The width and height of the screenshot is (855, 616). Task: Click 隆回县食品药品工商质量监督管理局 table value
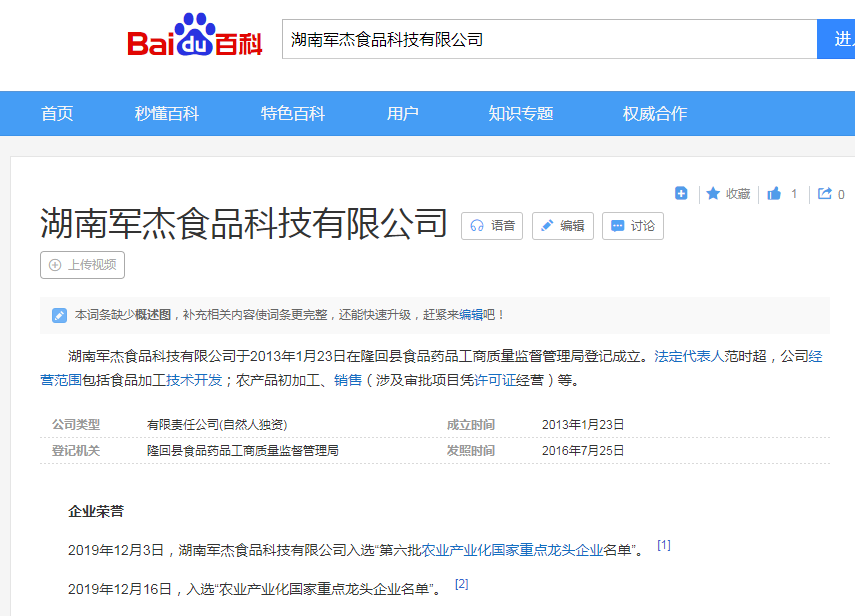[x=243, y=451]
